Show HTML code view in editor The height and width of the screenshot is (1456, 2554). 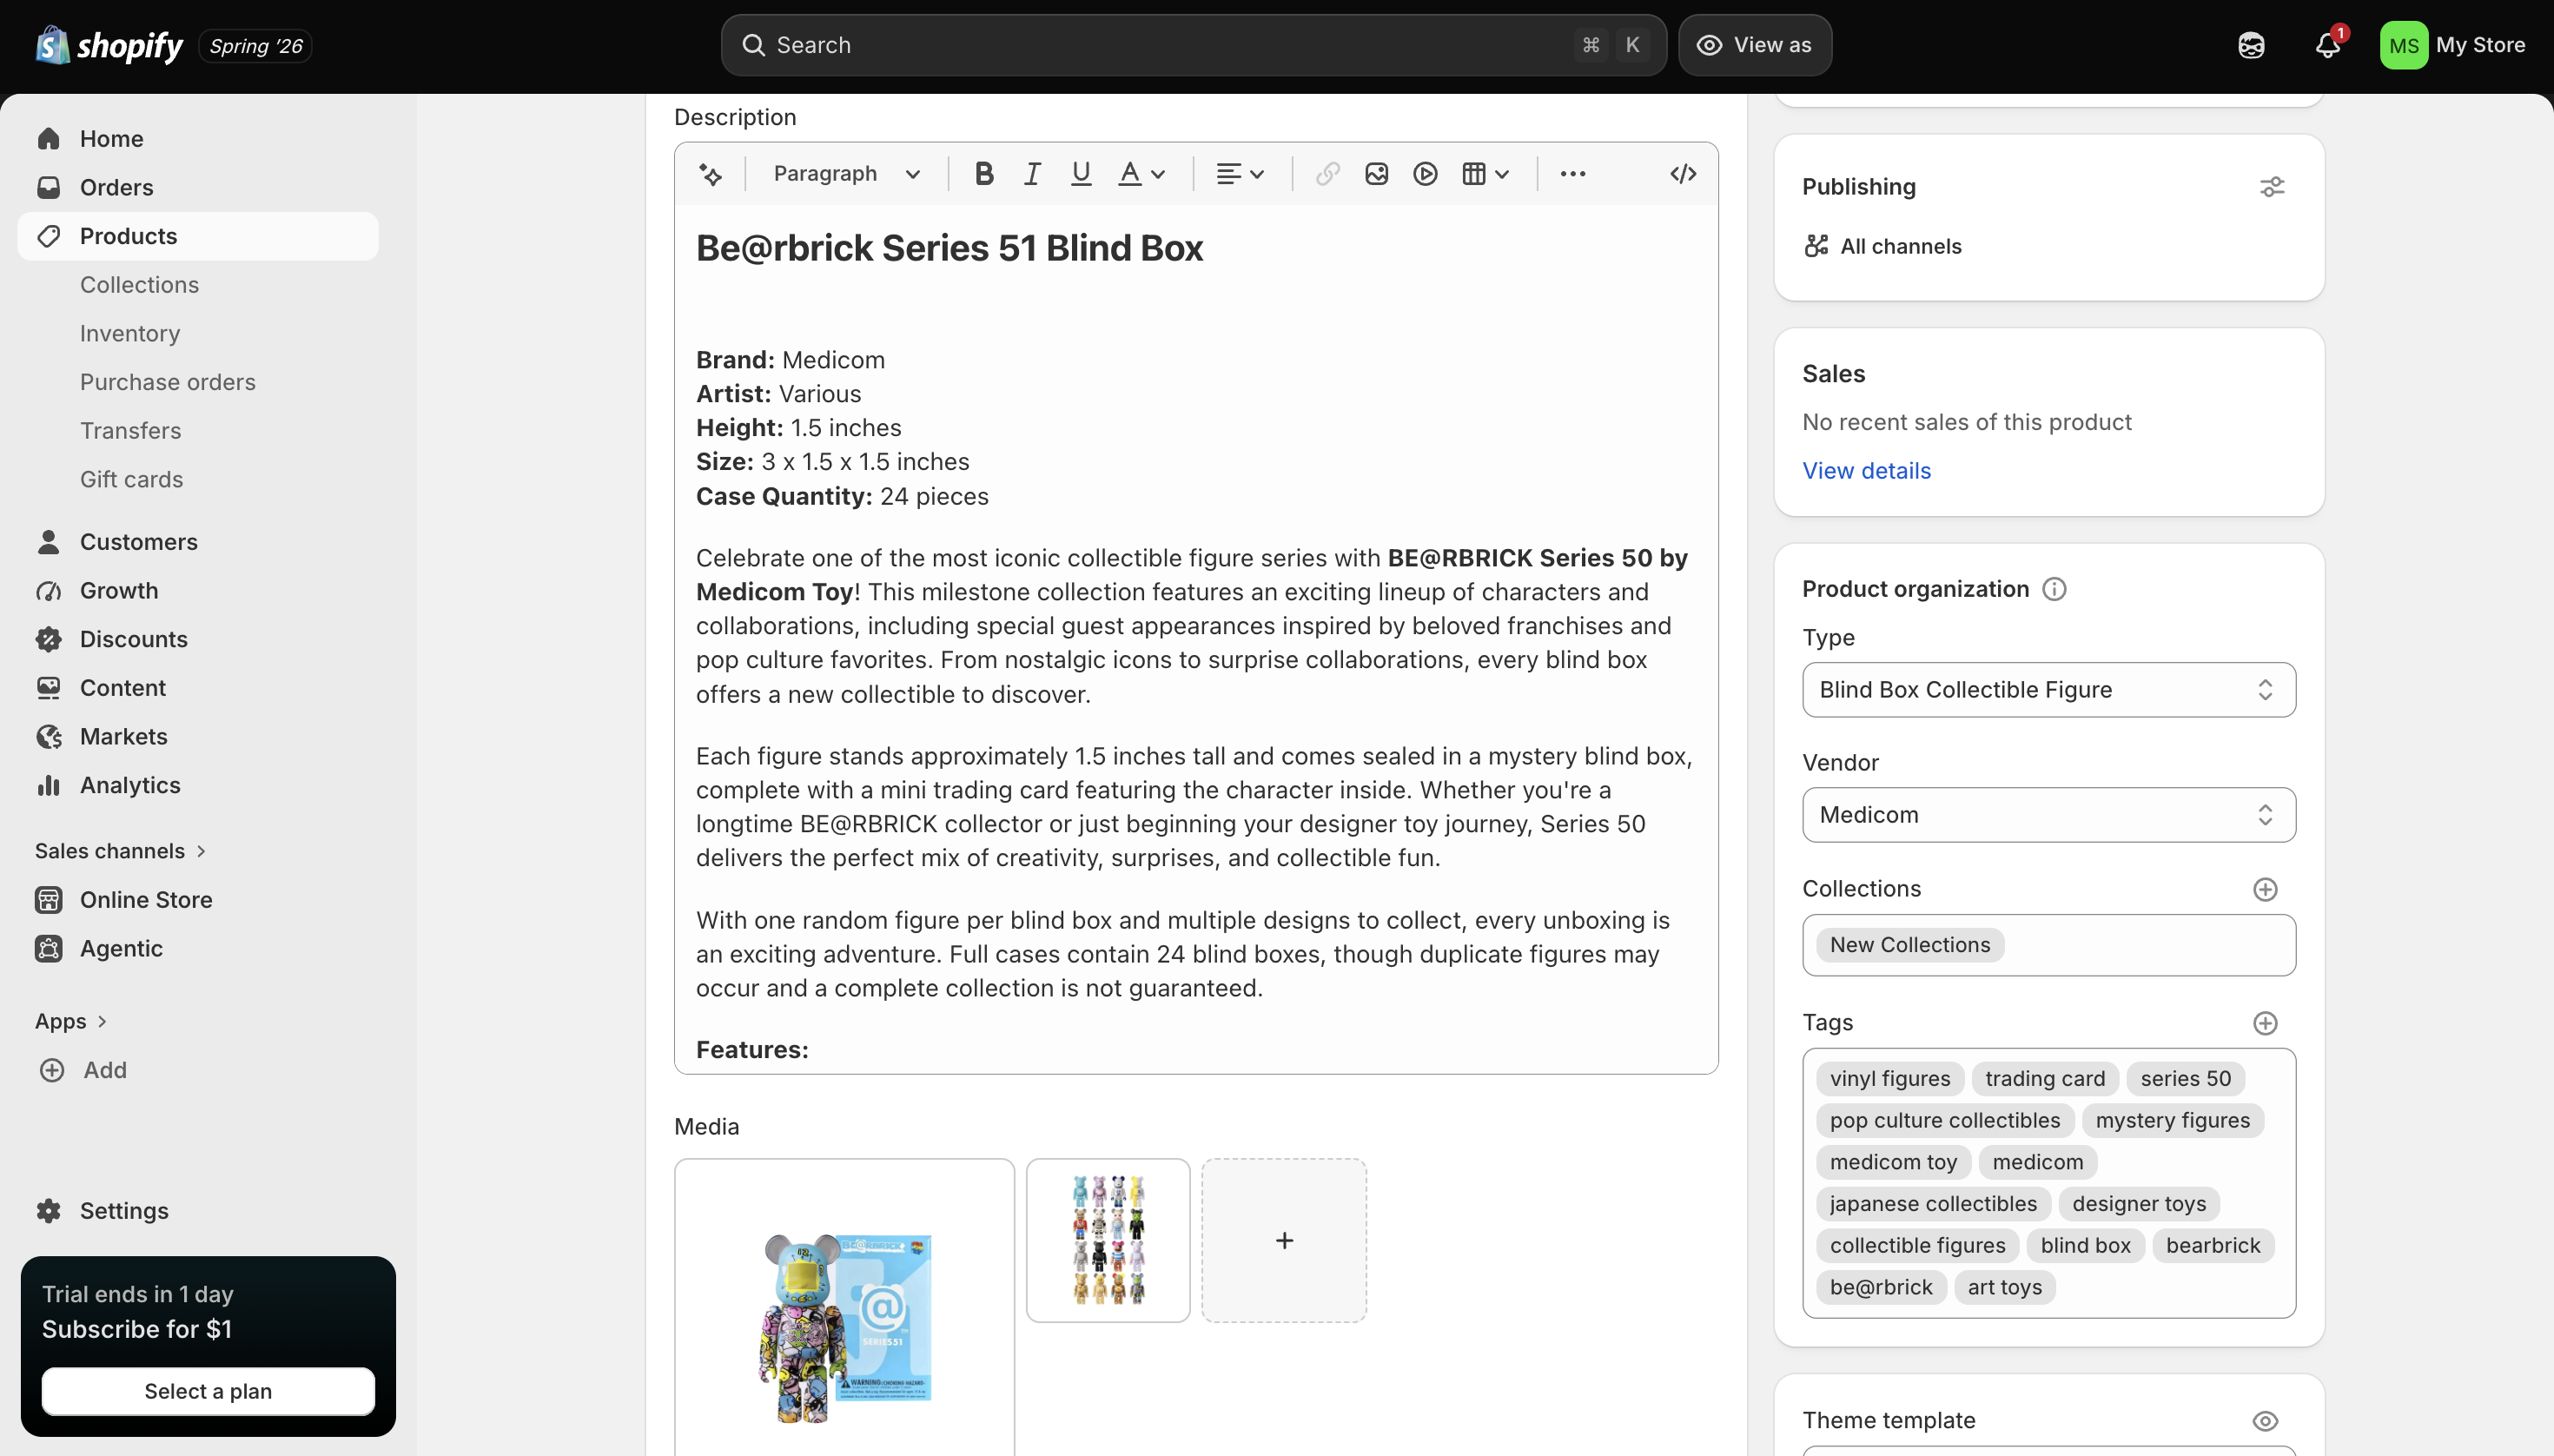tap(1683, 174)
